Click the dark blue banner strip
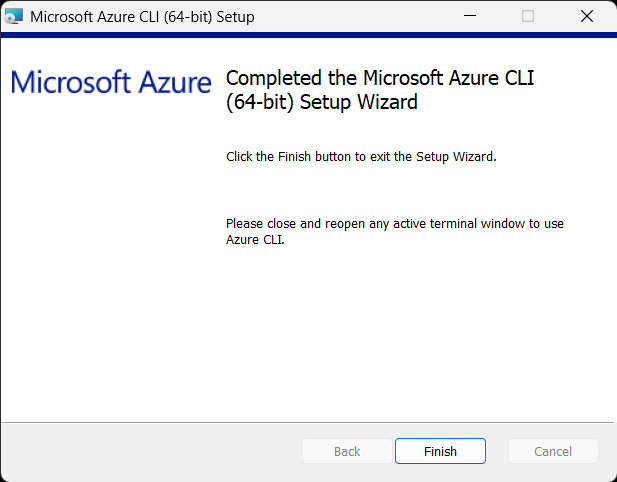Image resolution: width=617 pixels, height=482 pixels. 308,35
